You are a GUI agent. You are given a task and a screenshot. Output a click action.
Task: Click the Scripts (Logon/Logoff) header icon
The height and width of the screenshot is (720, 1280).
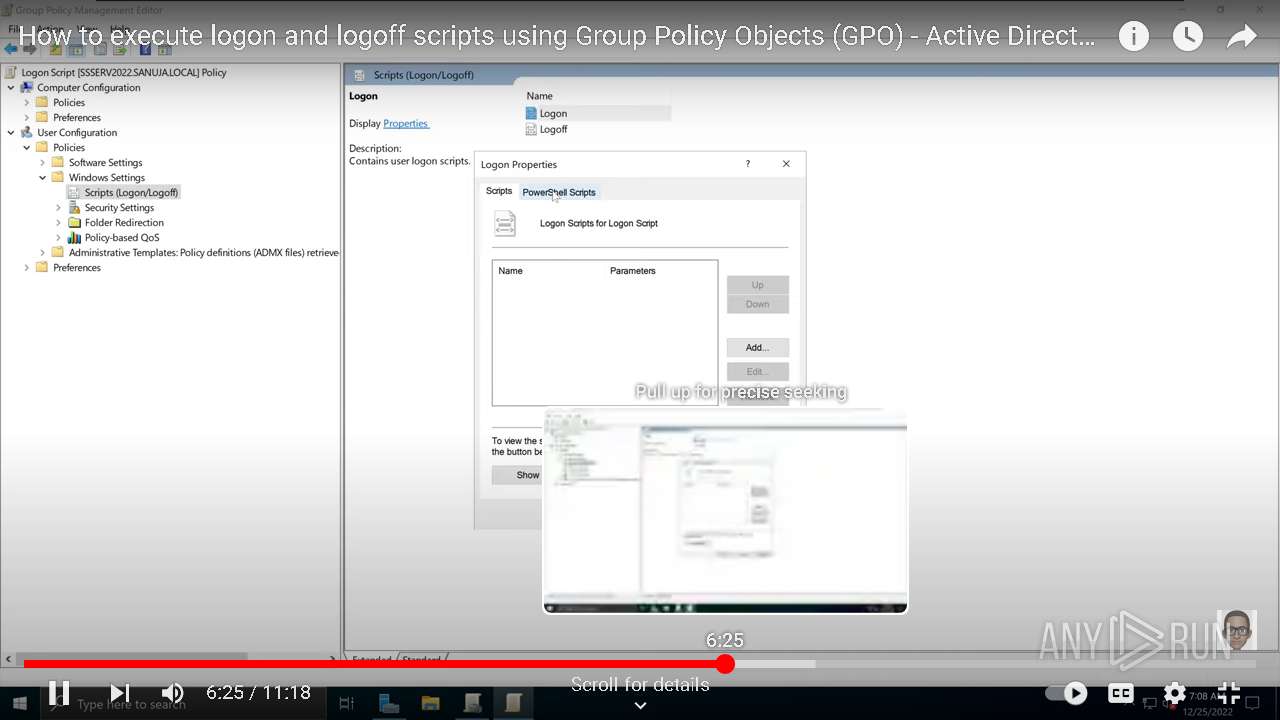358,75
